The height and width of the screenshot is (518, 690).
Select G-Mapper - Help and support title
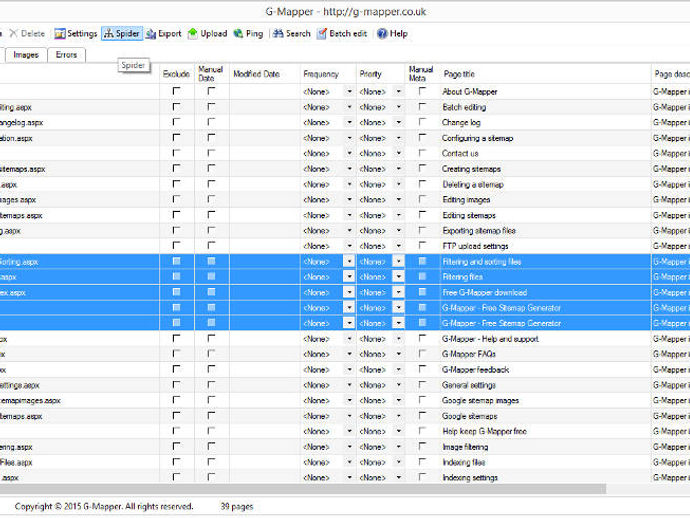pyautogui.click(x=491, y=339)
